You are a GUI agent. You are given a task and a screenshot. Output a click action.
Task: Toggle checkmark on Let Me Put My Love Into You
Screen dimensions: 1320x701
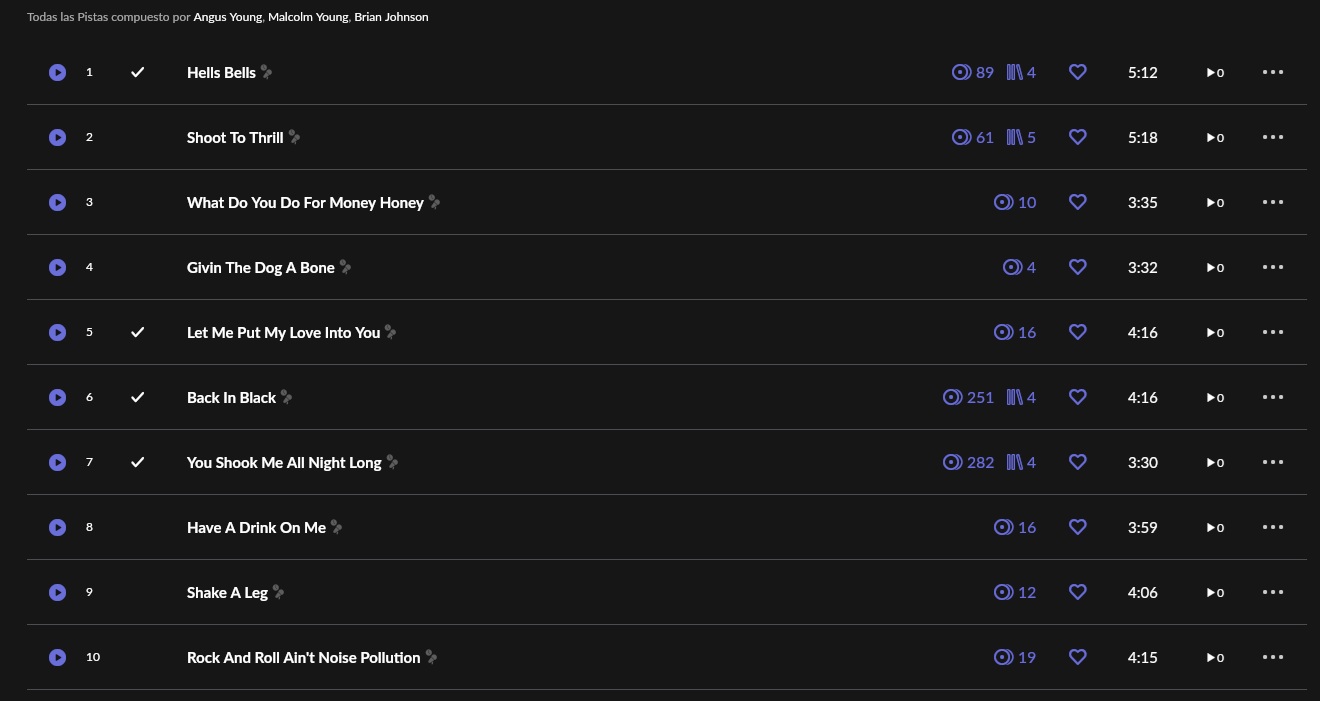pyautogui.click(x=138, y=332)
